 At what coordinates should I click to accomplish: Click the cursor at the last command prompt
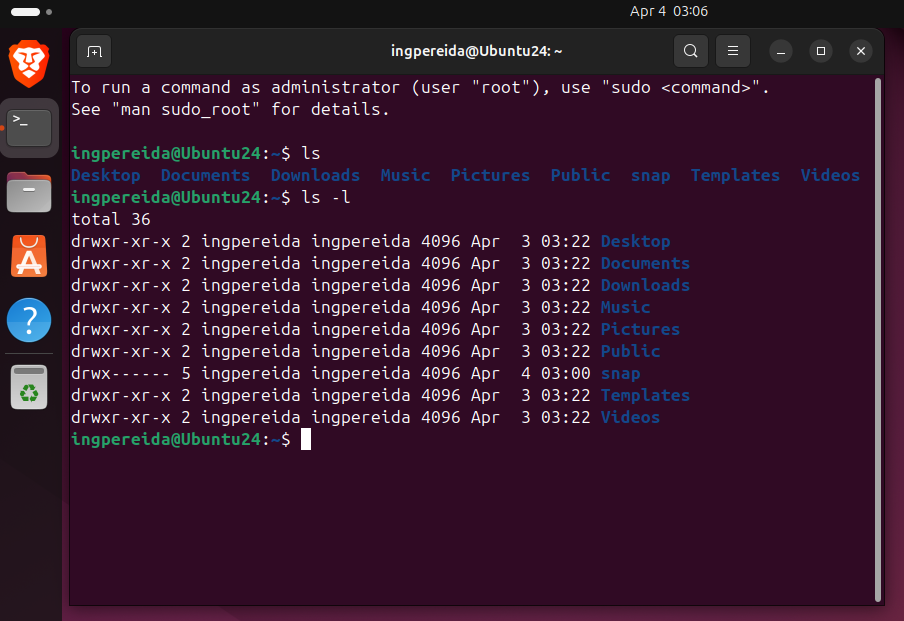pos(306,439)
